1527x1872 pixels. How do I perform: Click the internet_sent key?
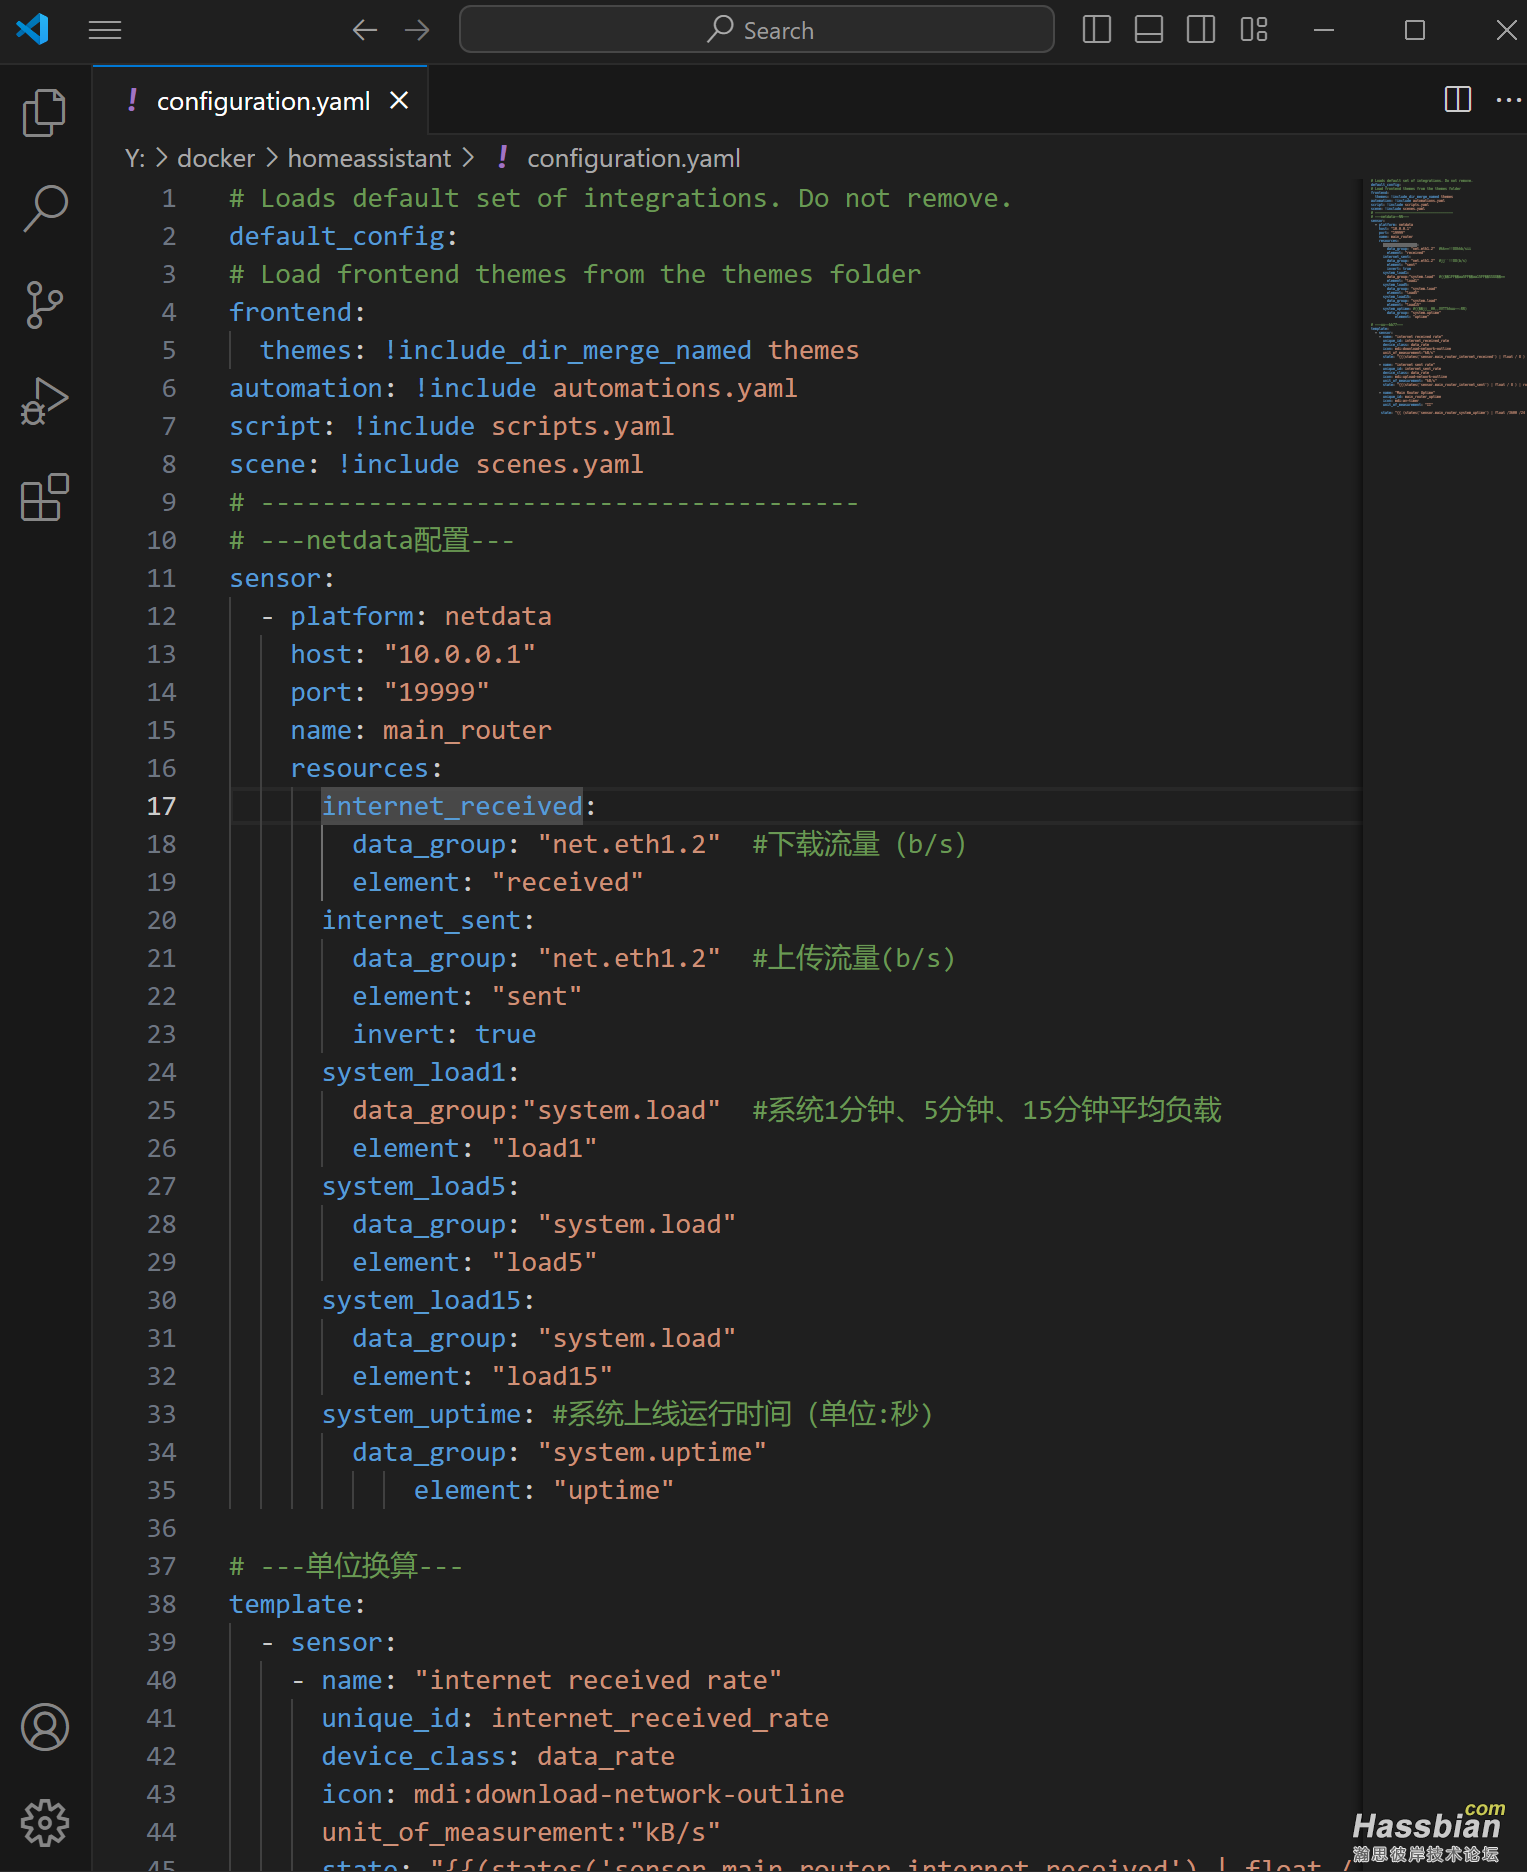421,921
